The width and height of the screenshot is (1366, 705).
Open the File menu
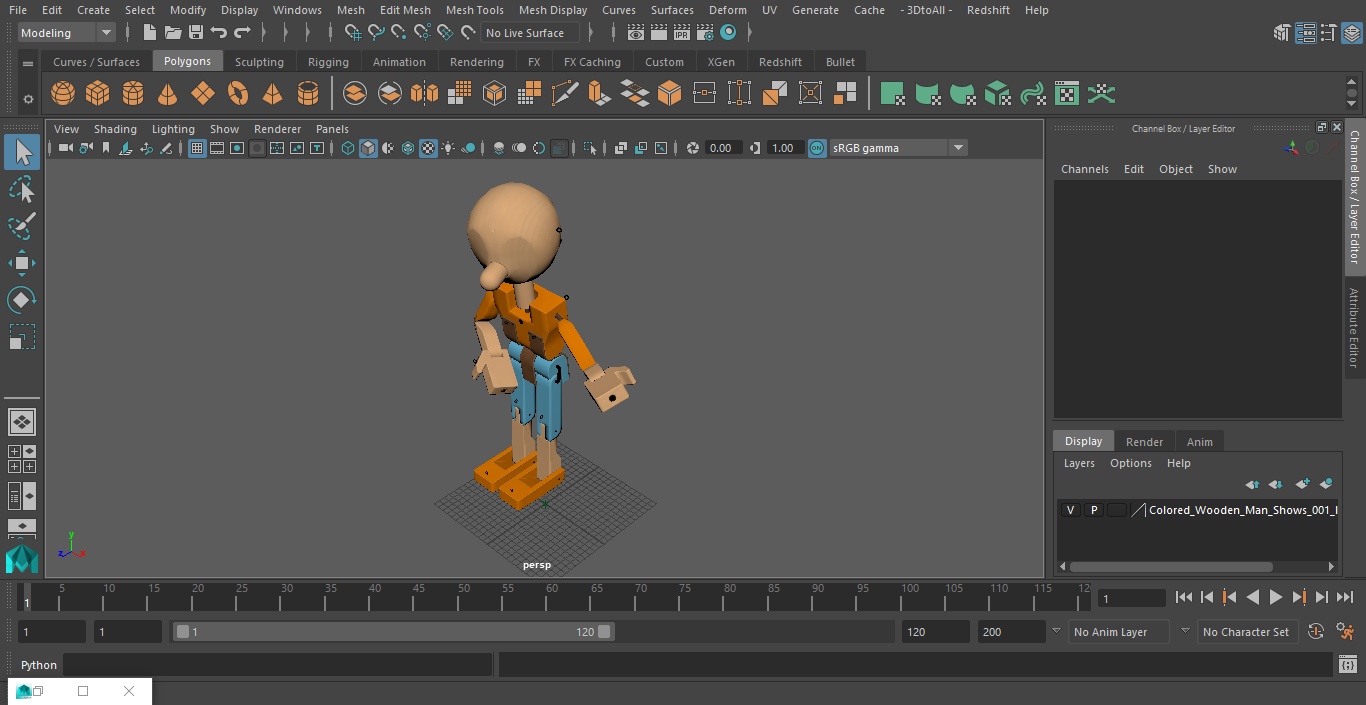point(18,10)
